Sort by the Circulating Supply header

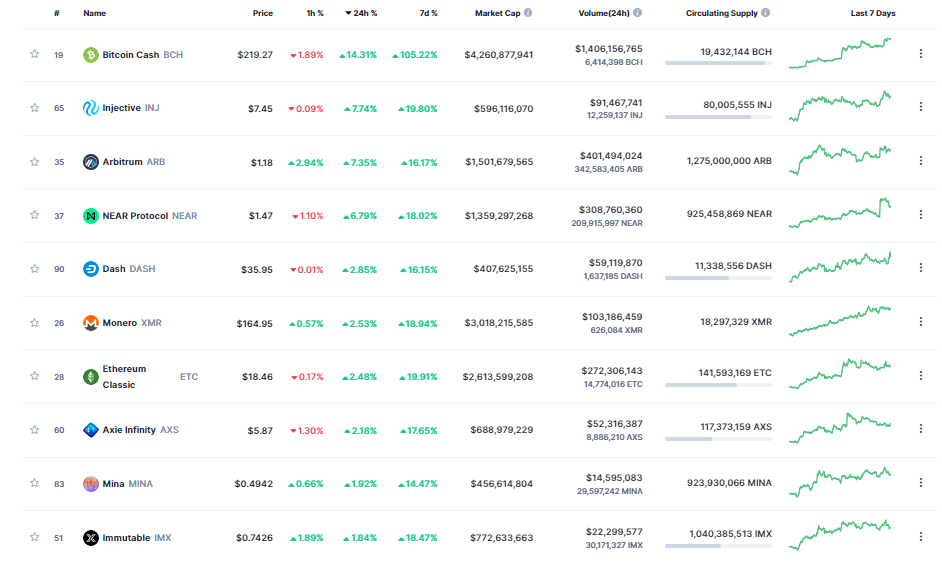(722, 13)
